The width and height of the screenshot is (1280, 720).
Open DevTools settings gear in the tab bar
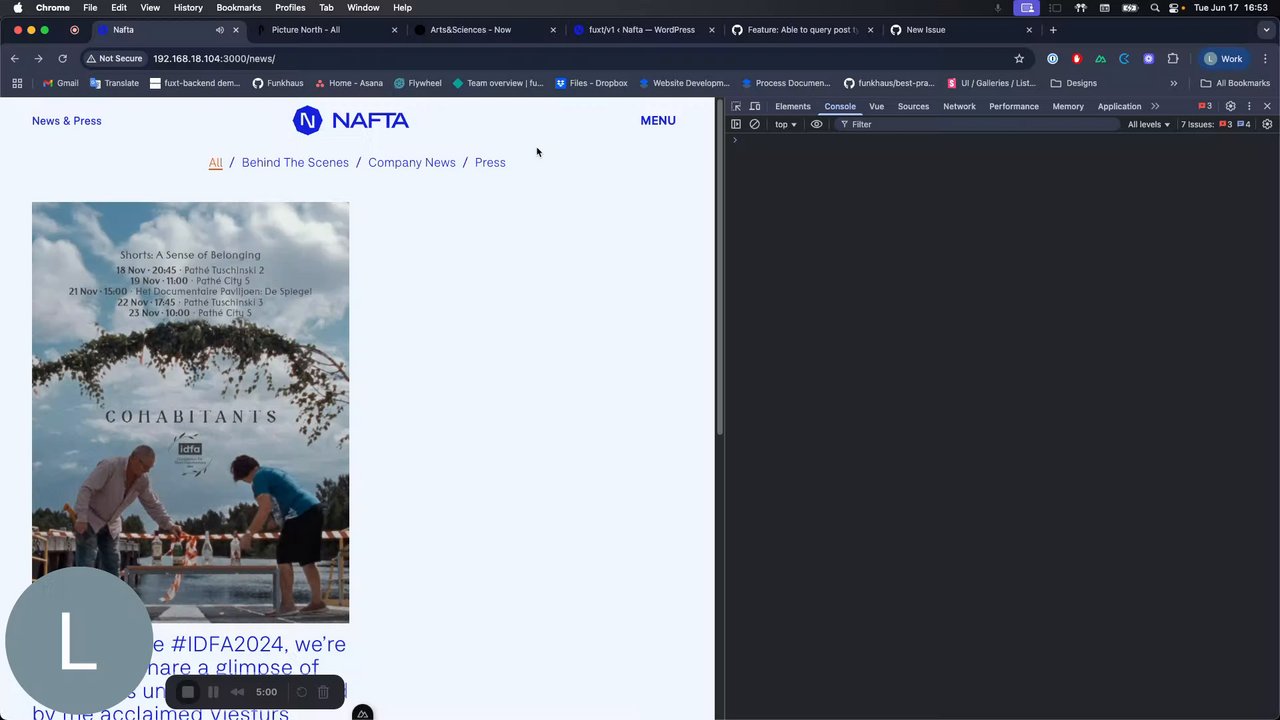pyautogui.click(x=1231, y=106)
